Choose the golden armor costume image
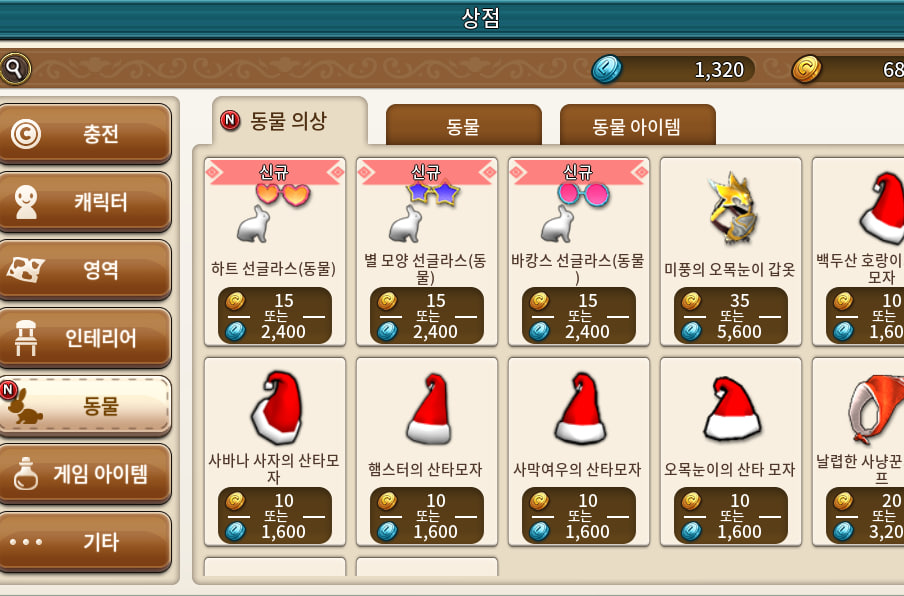The width and height of the screenshot is (904, 596). [732, 208]
